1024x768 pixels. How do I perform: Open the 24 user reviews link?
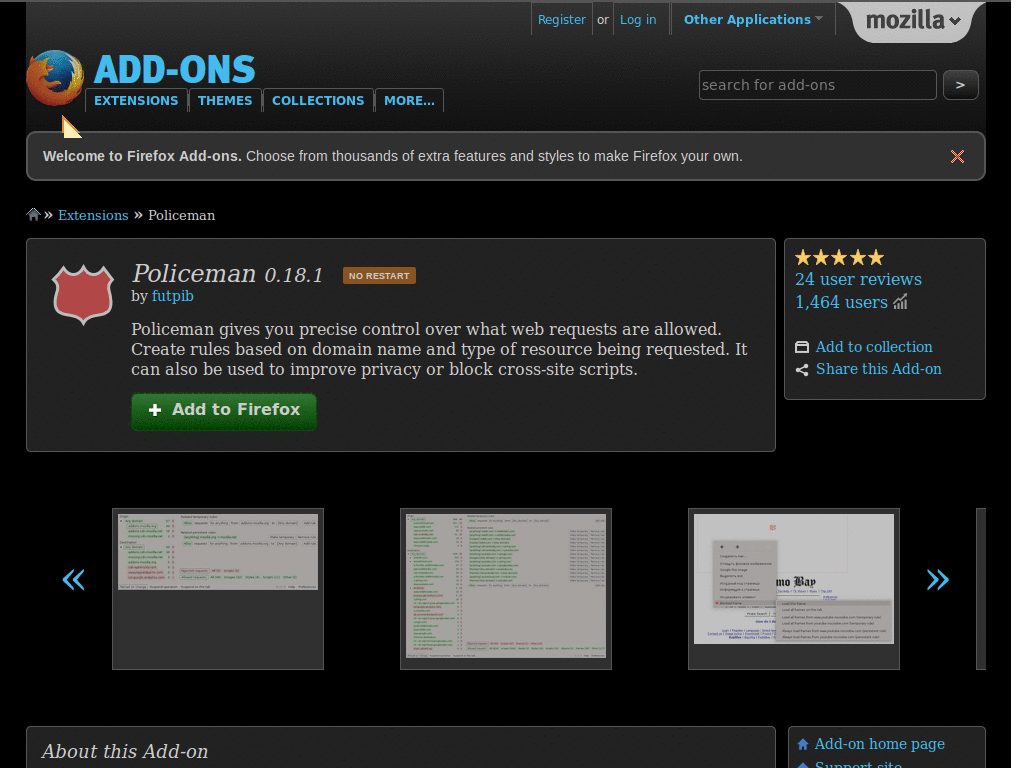858,279
